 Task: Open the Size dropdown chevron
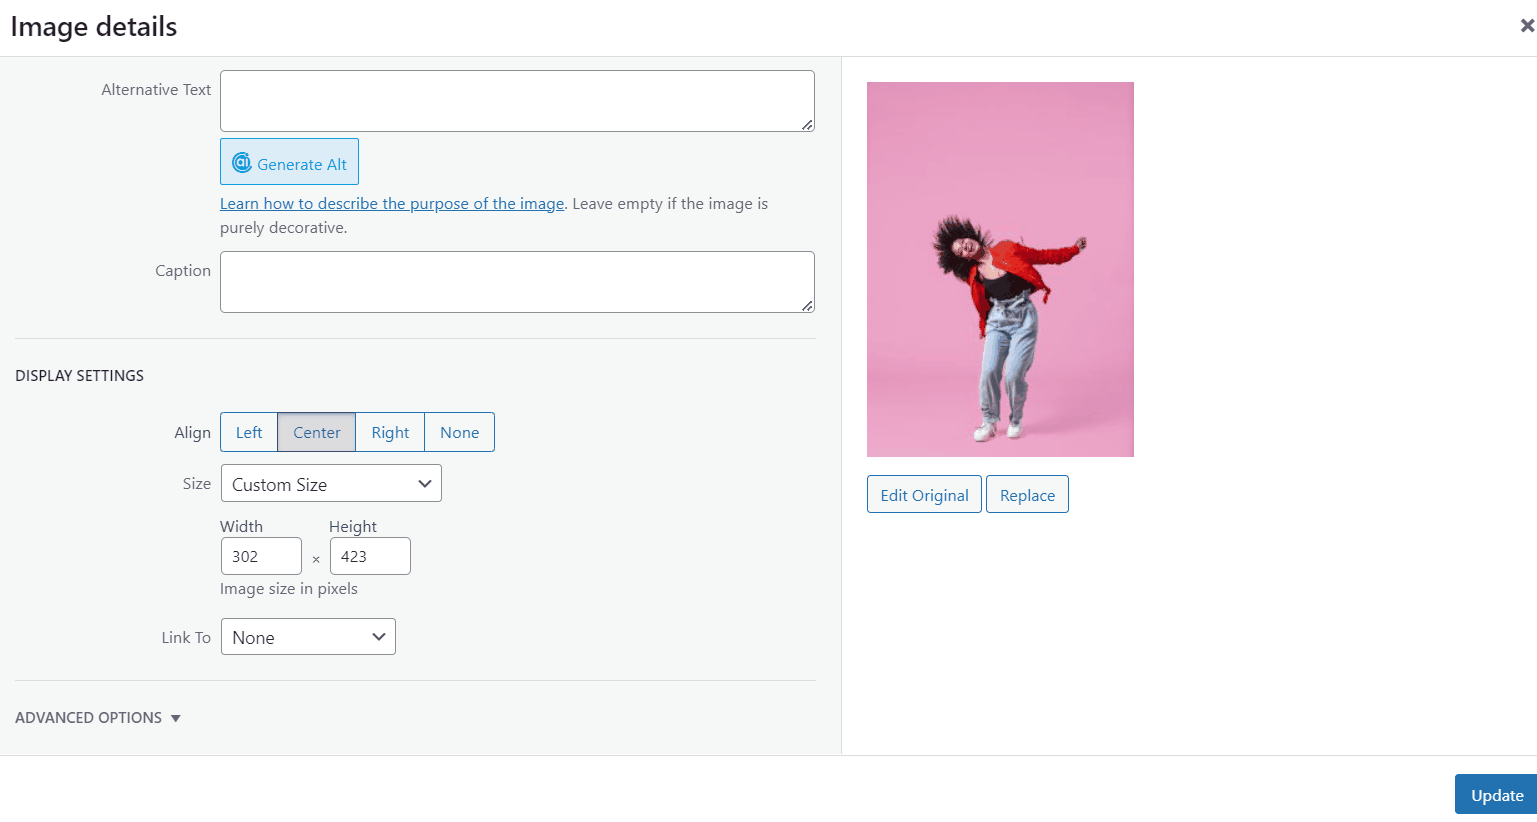(424, 484)
